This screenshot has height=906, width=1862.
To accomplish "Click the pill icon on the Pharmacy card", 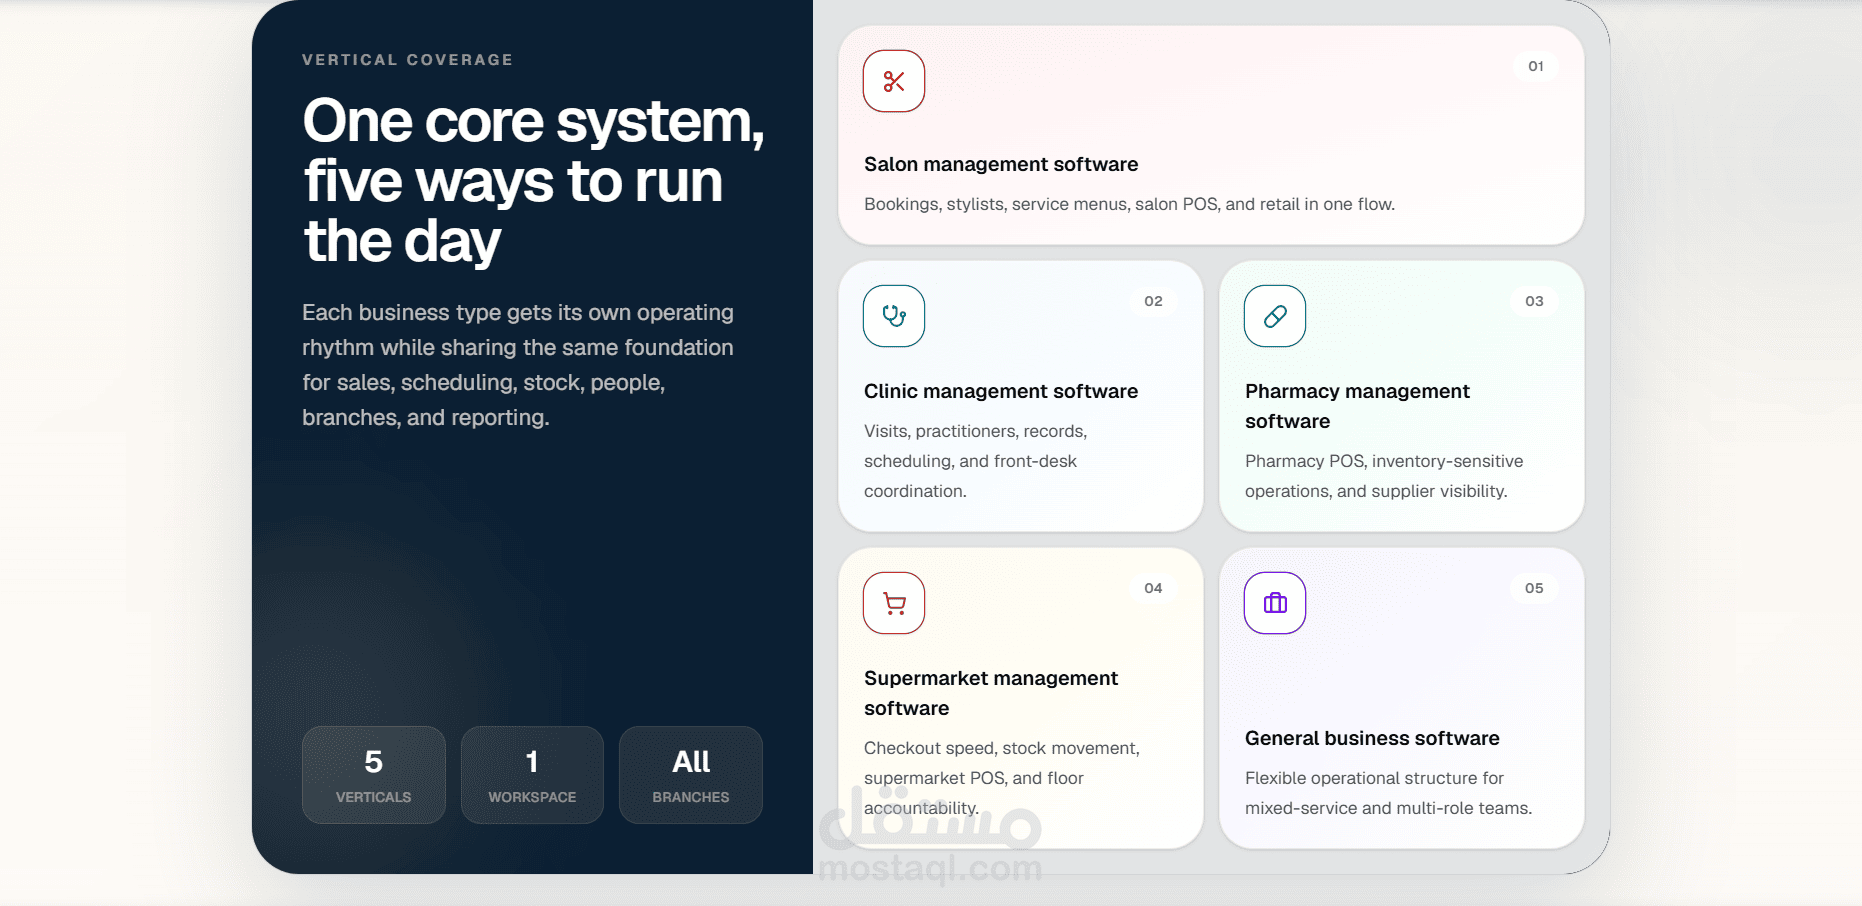I will [1275, 316].
